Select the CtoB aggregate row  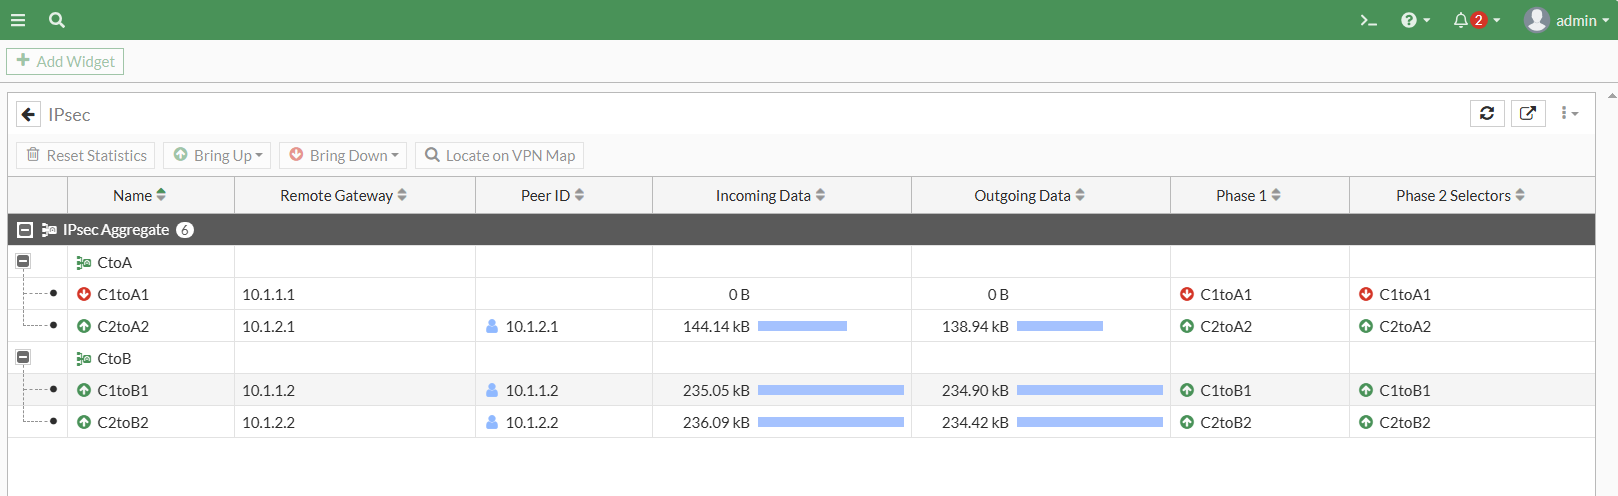(x=801, y=358)
